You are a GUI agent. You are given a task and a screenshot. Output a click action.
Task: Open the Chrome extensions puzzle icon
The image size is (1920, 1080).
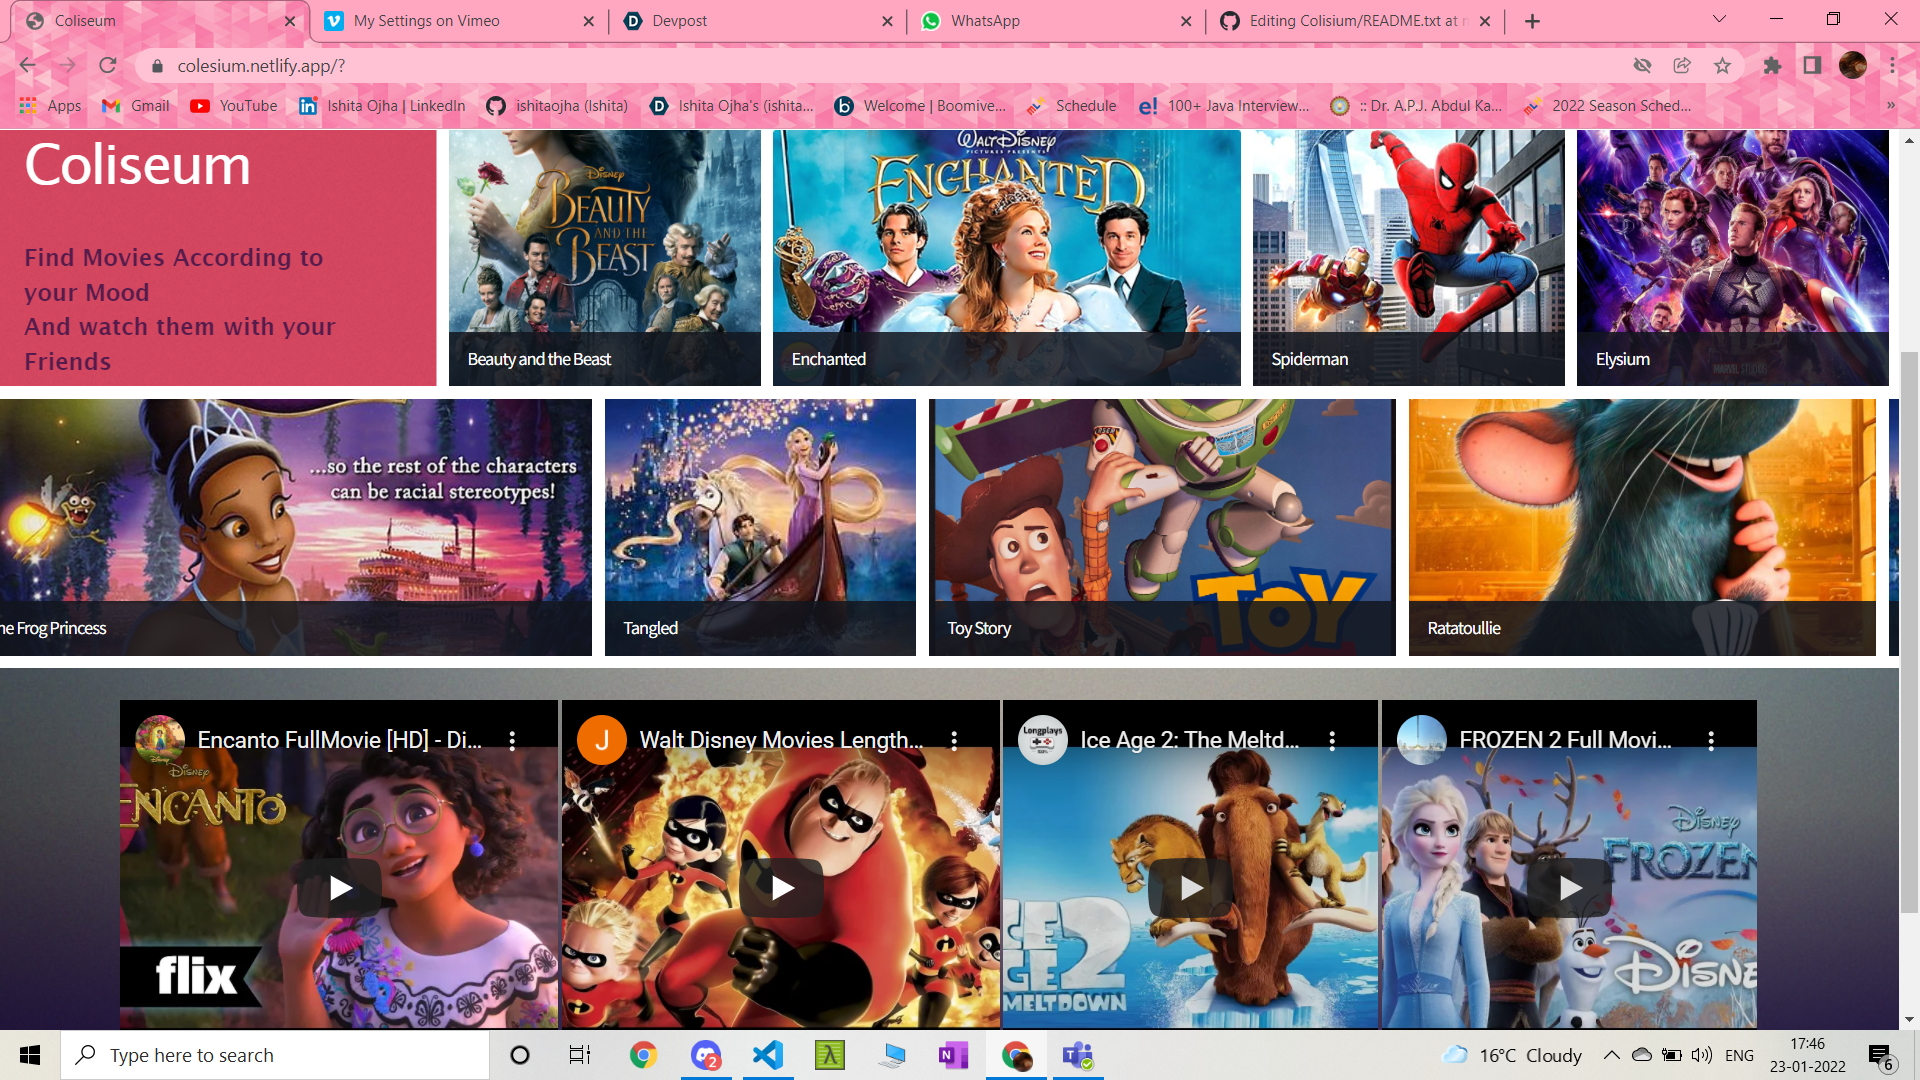tap(1772, 66)
